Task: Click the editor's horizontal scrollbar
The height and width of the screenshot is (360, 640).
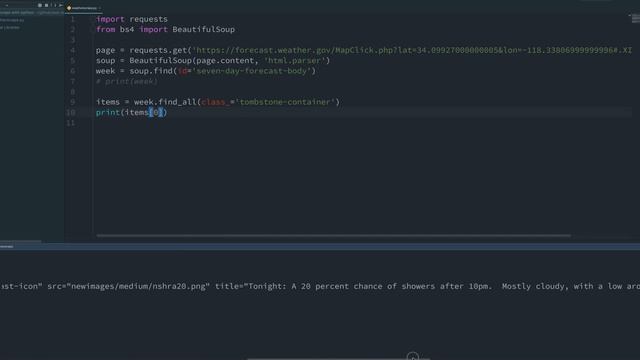Action: pyautogui.click(x=333, y=236)
